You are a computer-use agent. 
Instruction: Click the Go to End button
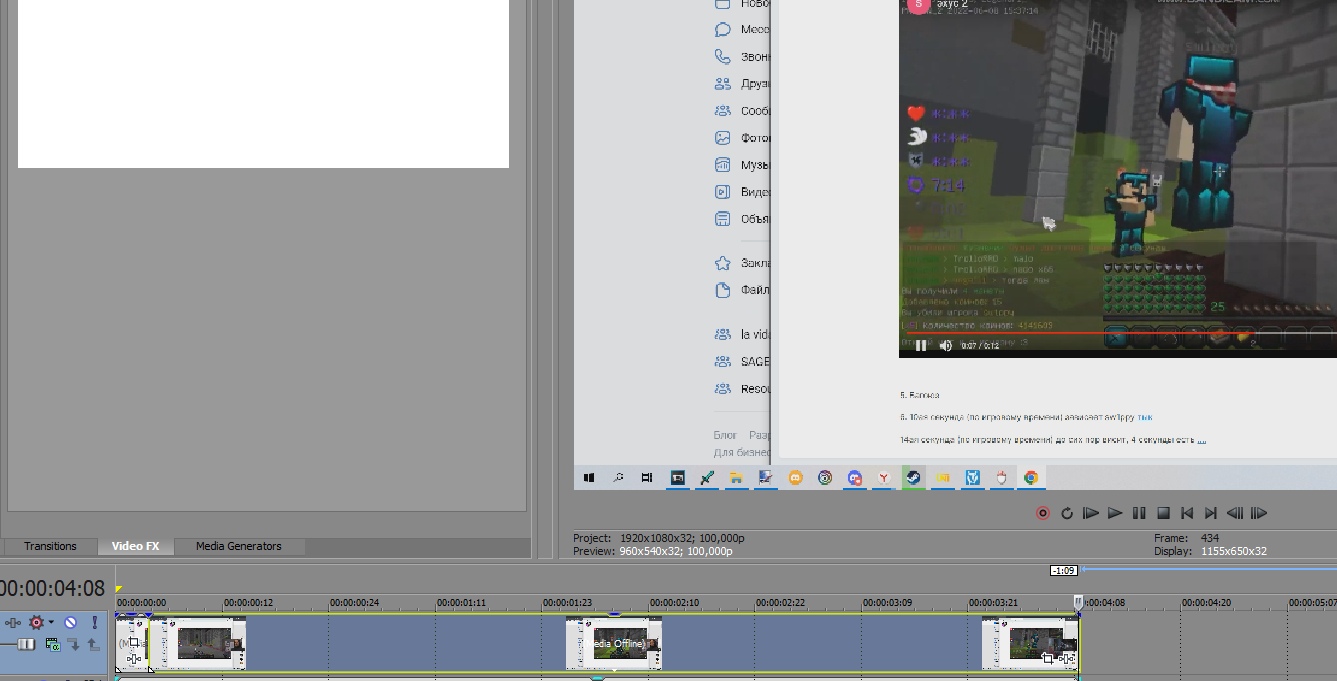[1211, 513]
